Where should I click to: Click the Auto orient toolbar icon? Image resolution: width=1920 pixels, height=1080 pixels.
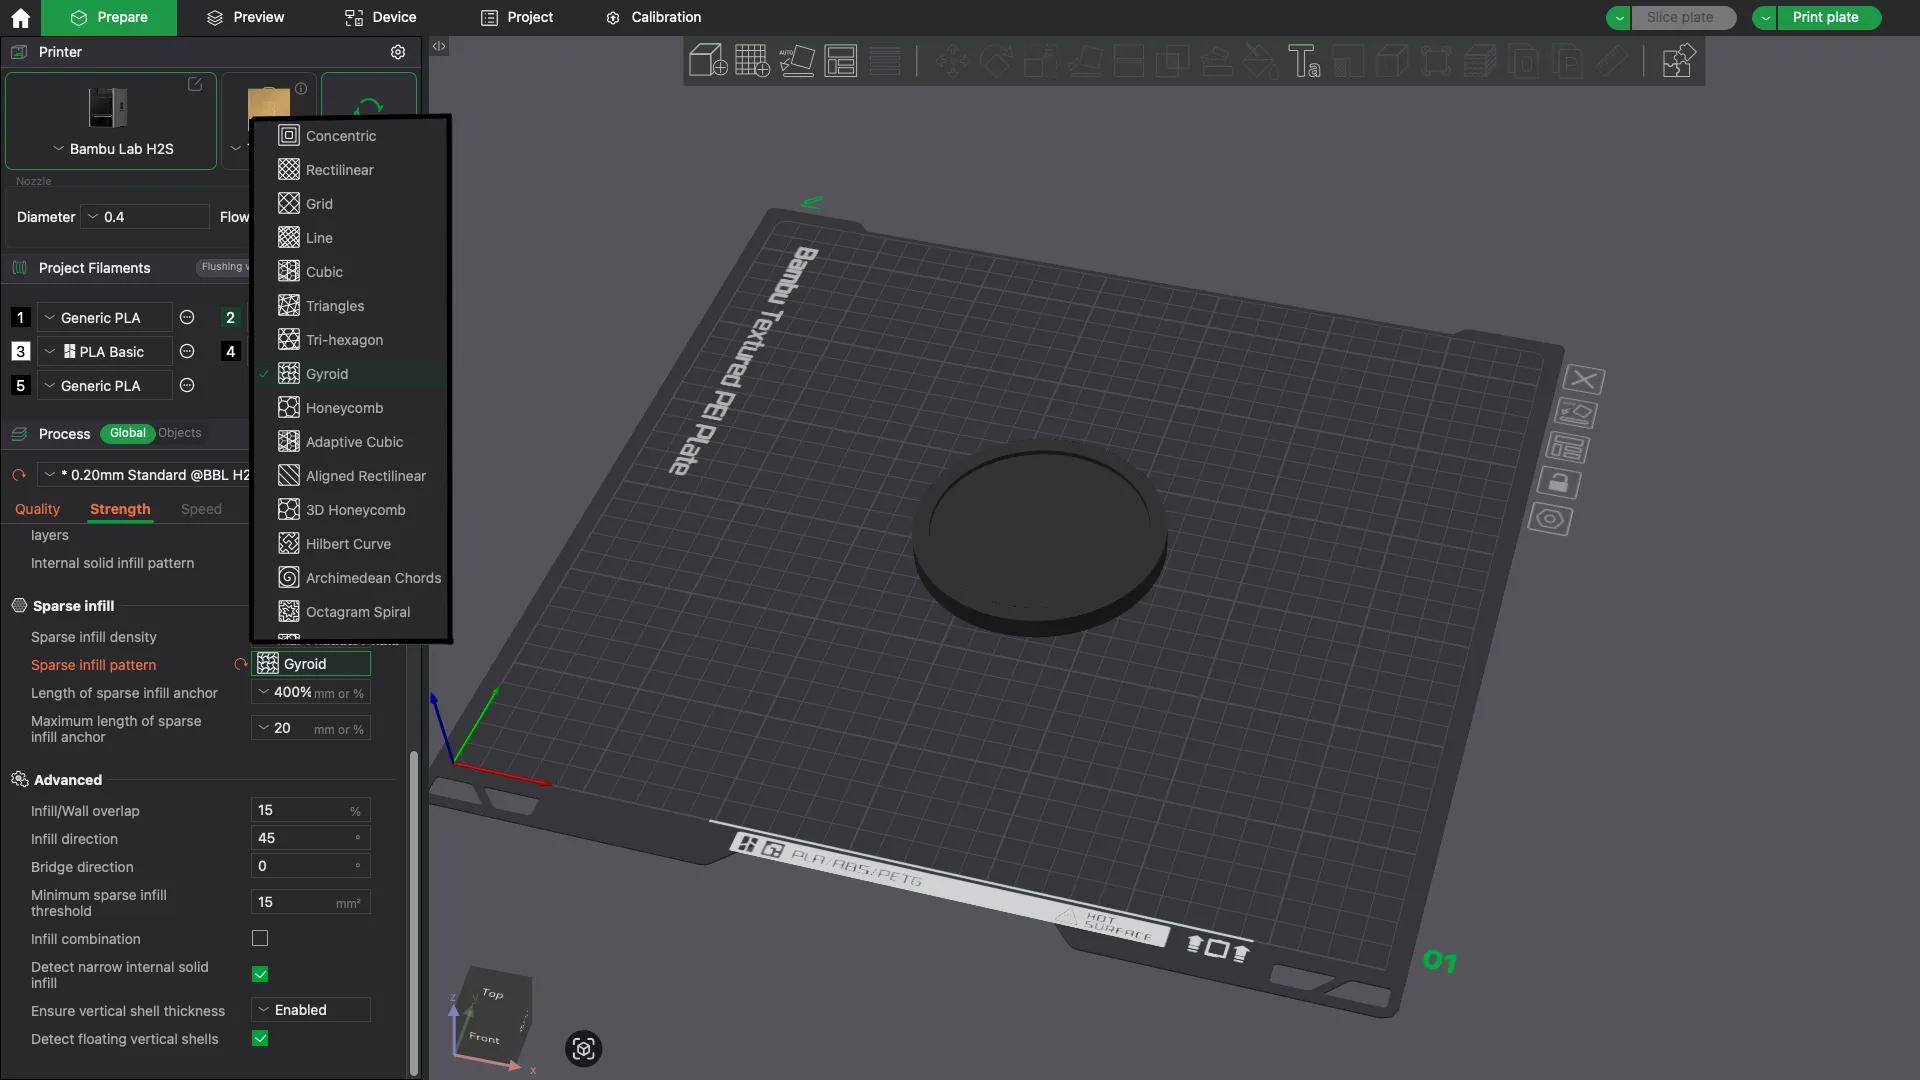797,61
